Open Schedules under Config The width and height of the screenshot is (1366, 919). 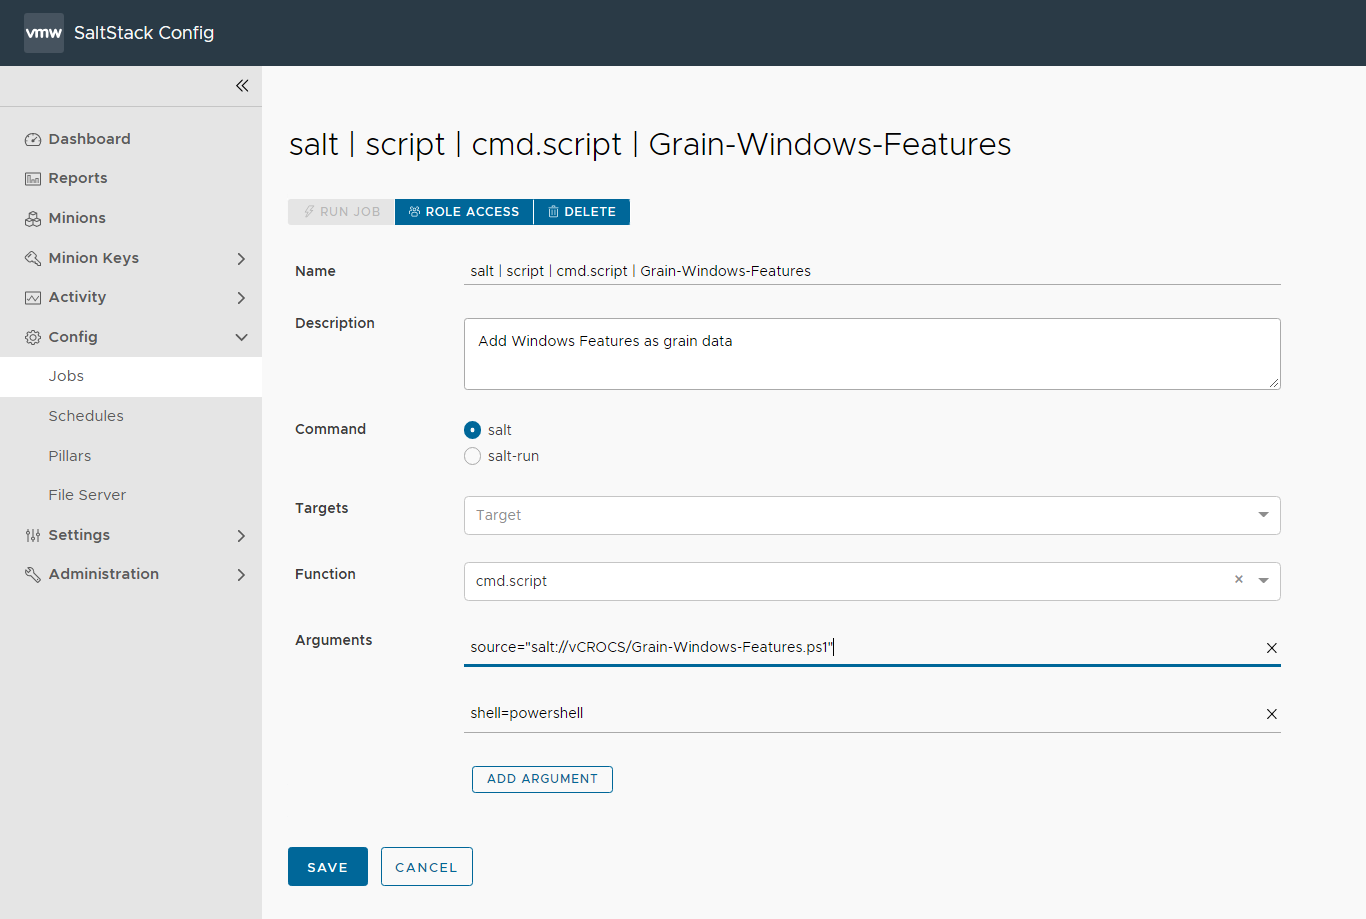point(86,416)
